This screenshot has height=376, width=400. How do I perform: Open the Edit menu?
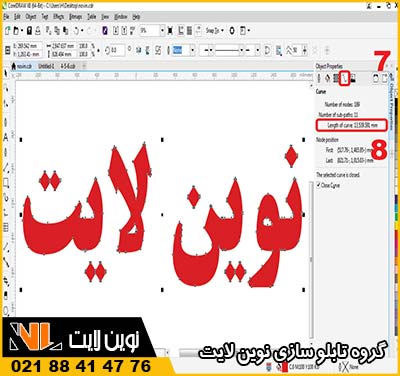click(17, 17)
